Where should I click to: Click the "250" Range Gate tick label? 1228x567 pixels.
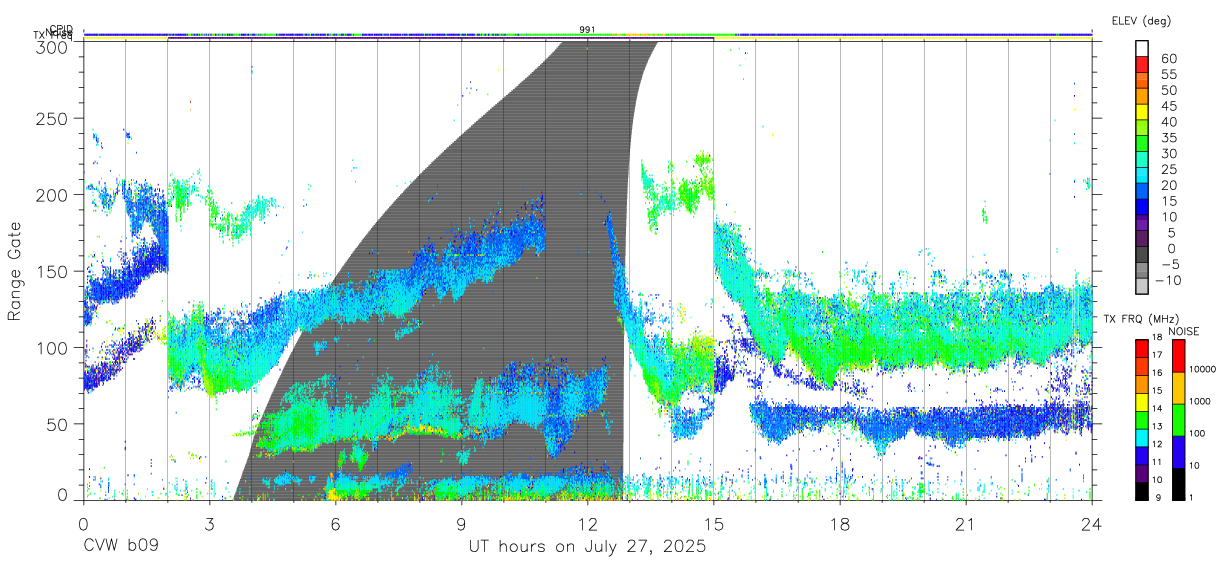[54, 119]
